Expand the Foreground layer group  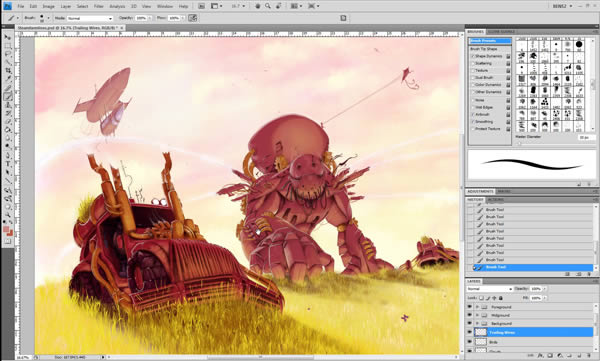pos(477,307)
